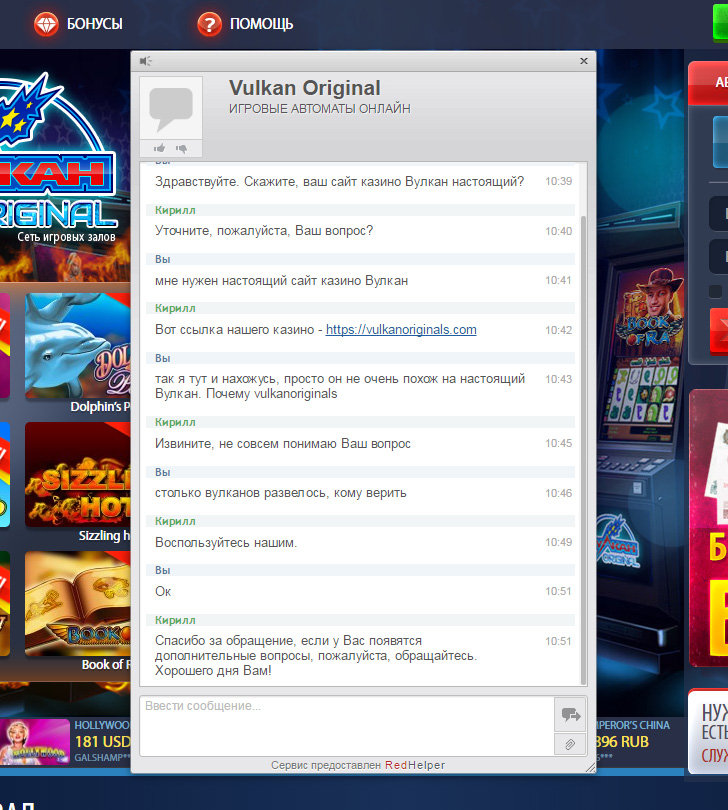Viewport: 728px width, 810px height.
Task: Click the chat avatar speech bubble
Action: (171, 108)
